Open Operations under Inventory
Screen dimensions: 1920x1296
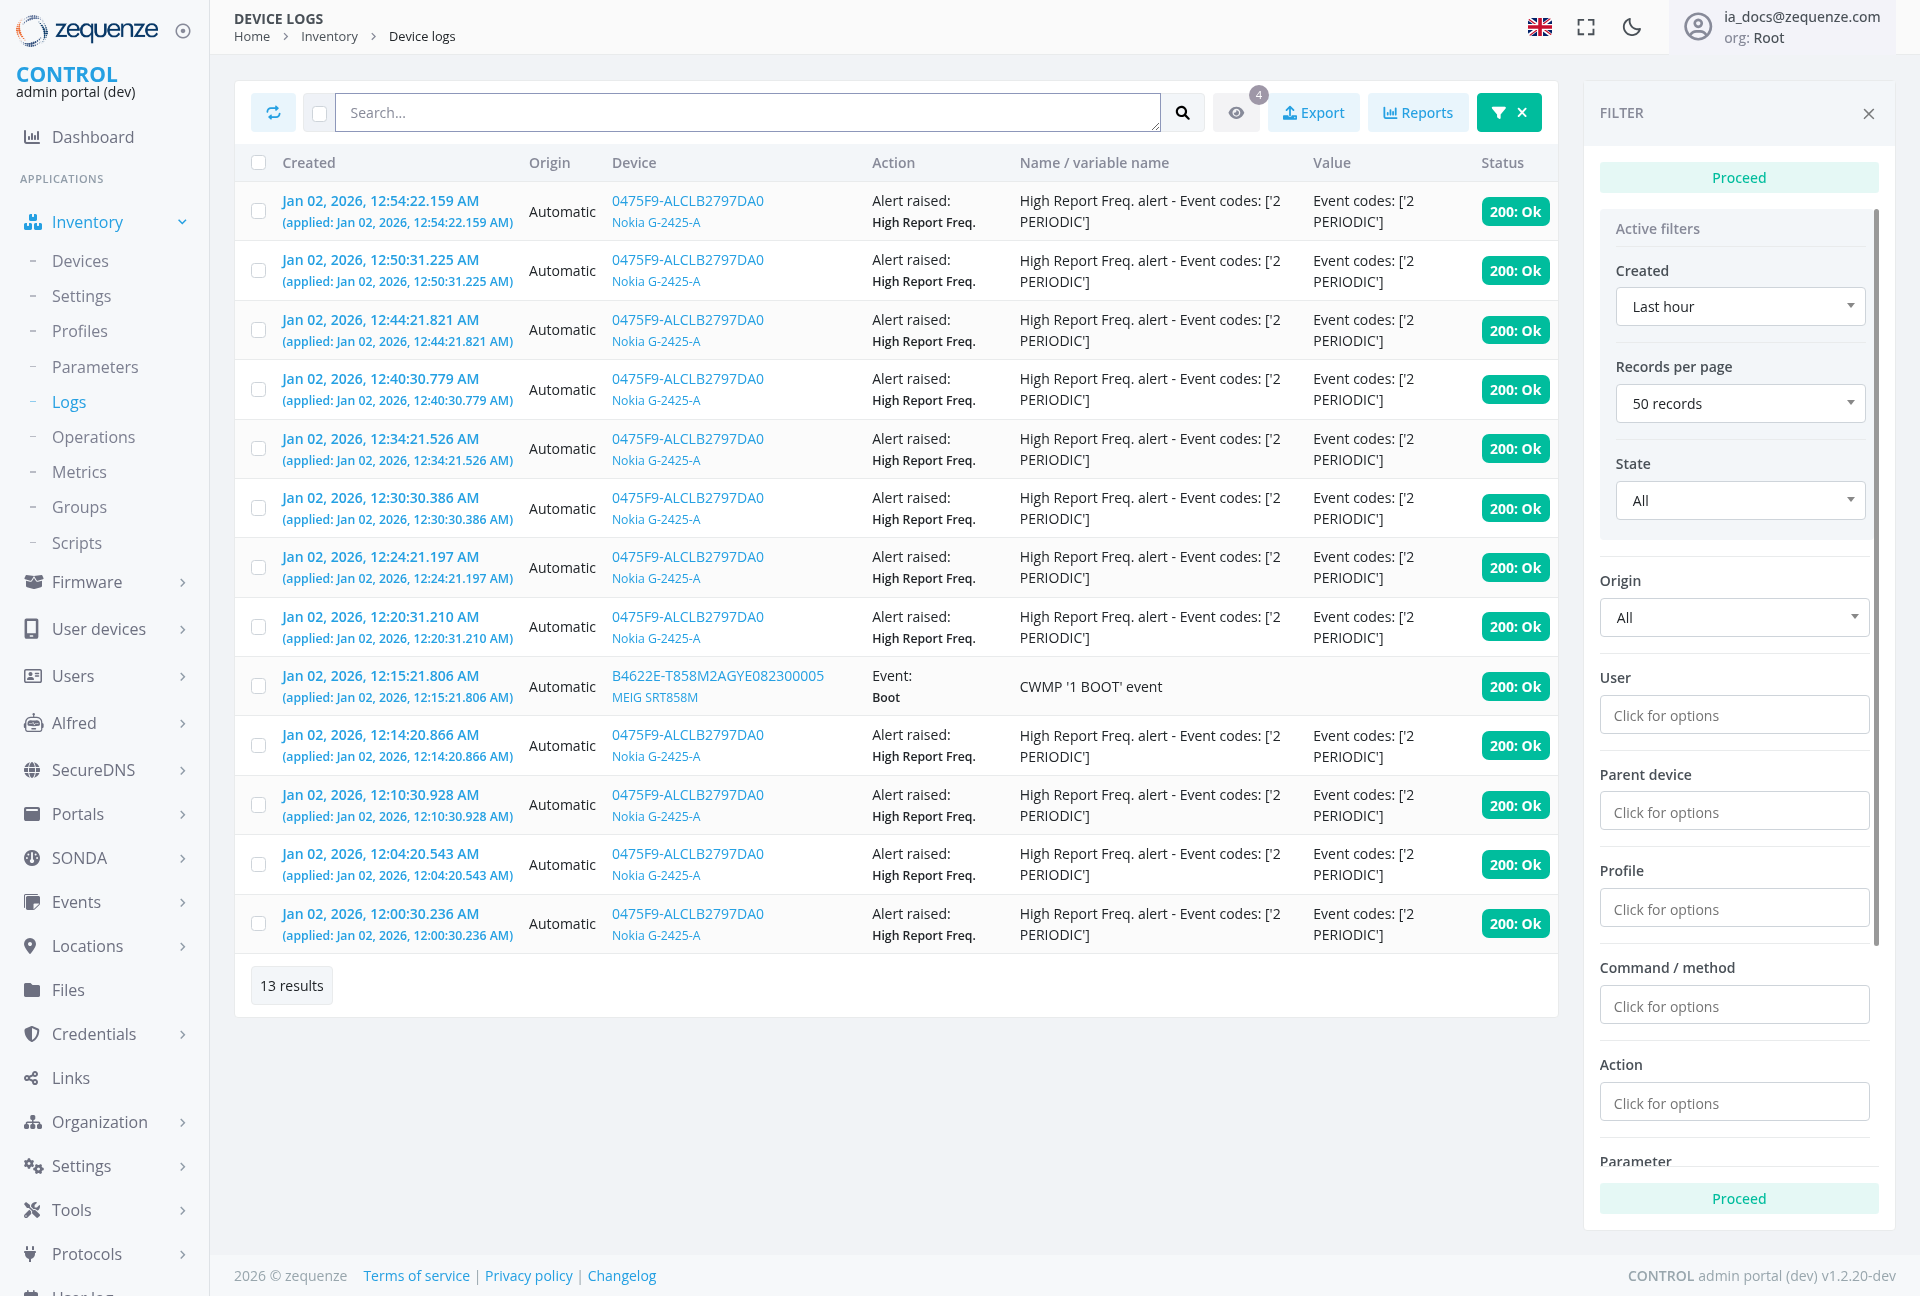click(x=93, y=437)
